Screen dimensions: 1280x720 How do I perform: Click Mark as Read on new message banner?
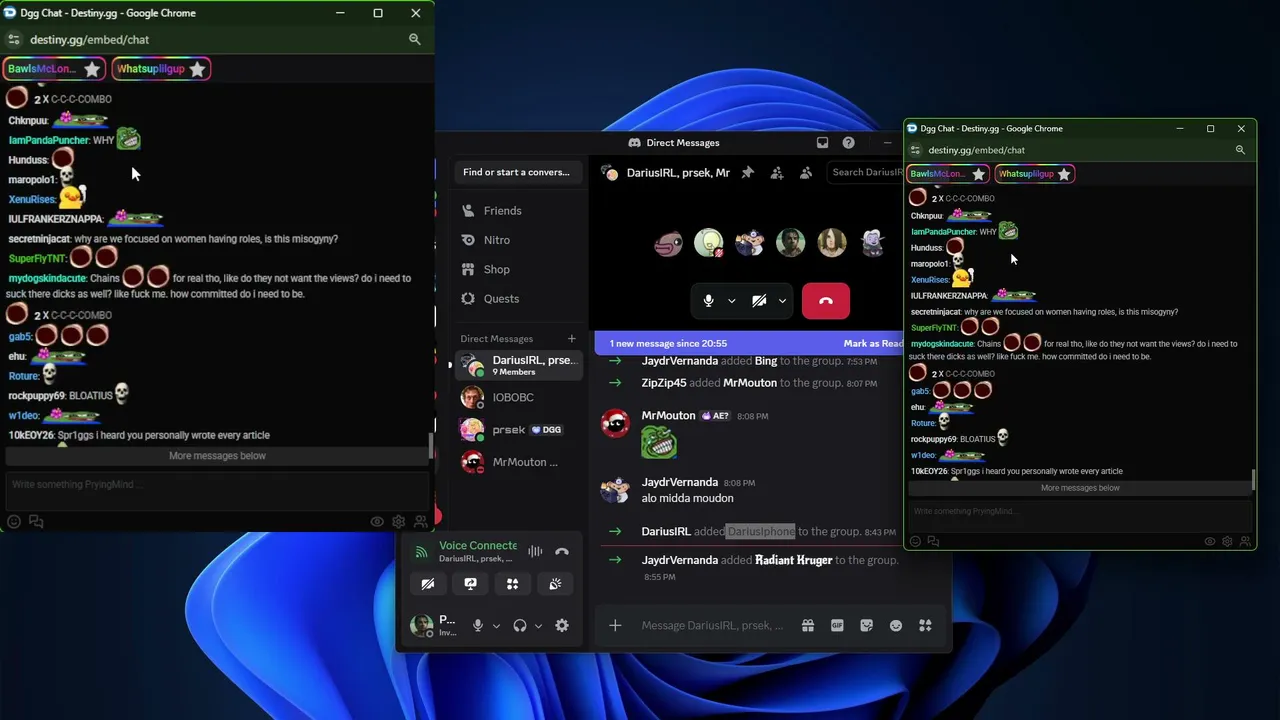point(873,343)
